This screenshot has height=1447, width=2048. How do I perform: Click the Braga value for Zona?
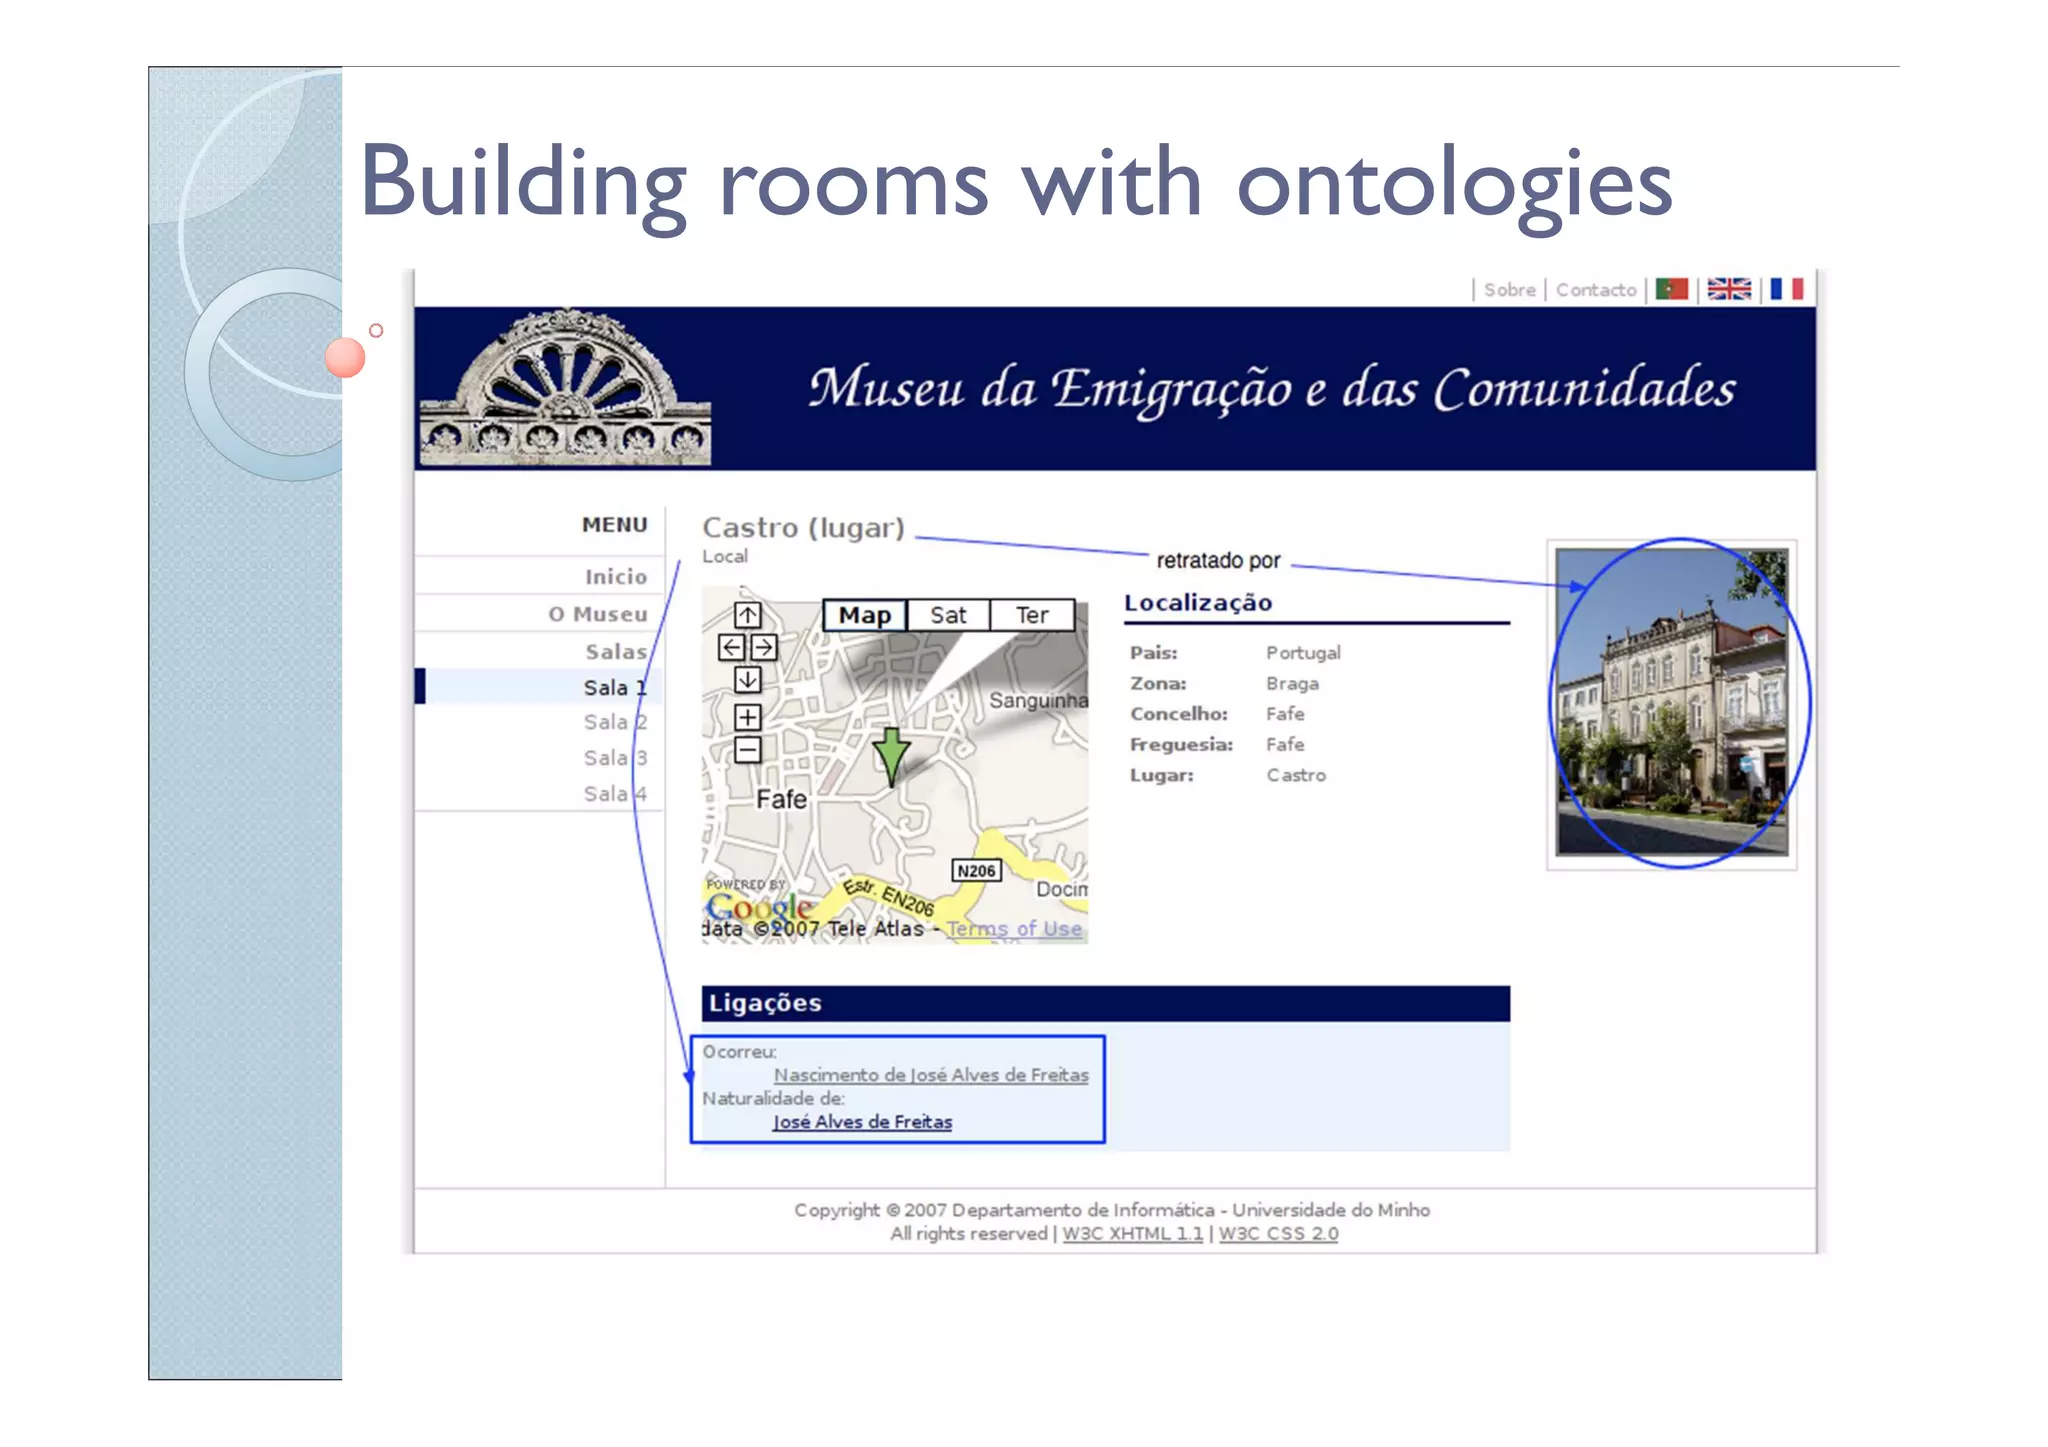[1292, 684]
